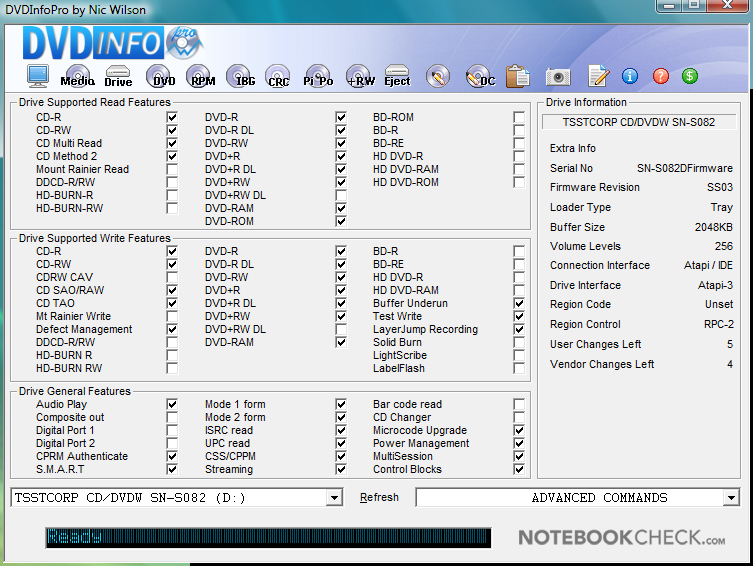753x566 pixels.
Task: Toggle Mount Rainier Read checkbox
Action: pos(172,169)
